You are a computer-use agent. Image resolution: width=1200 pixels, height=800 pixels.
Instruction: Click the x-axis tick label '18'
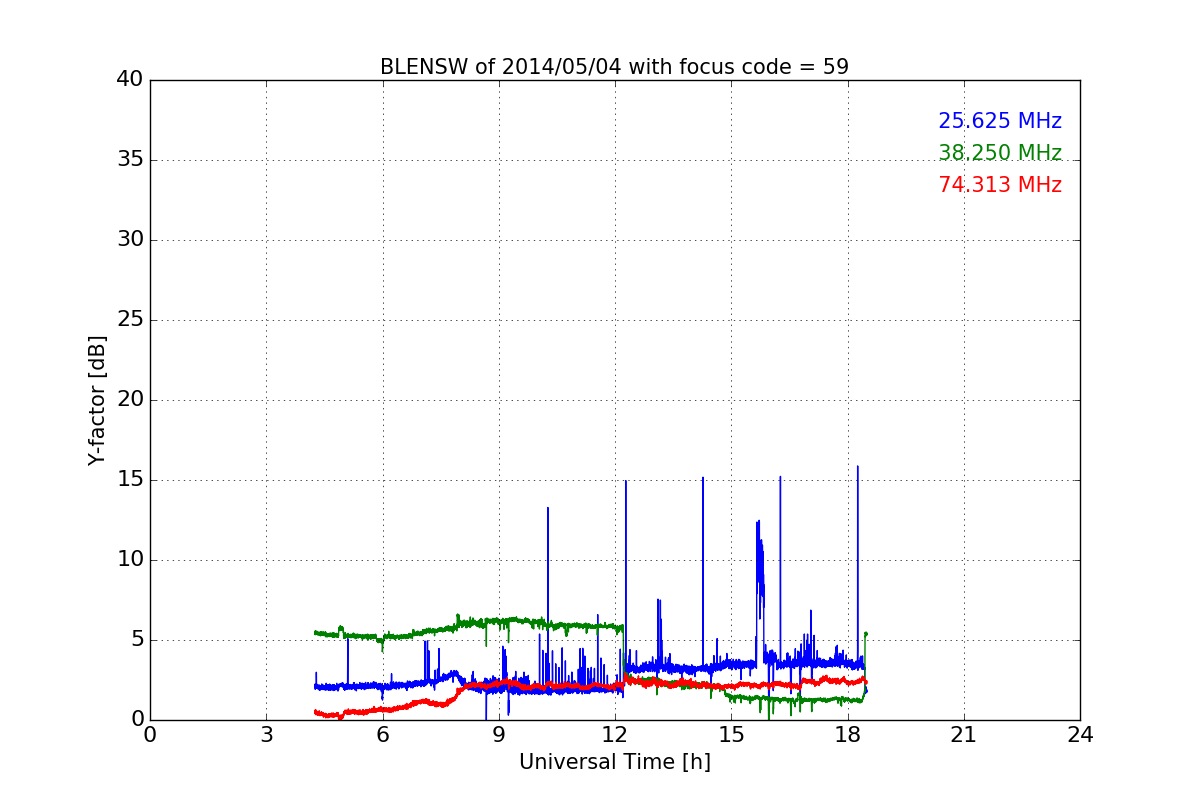point(847,735)
